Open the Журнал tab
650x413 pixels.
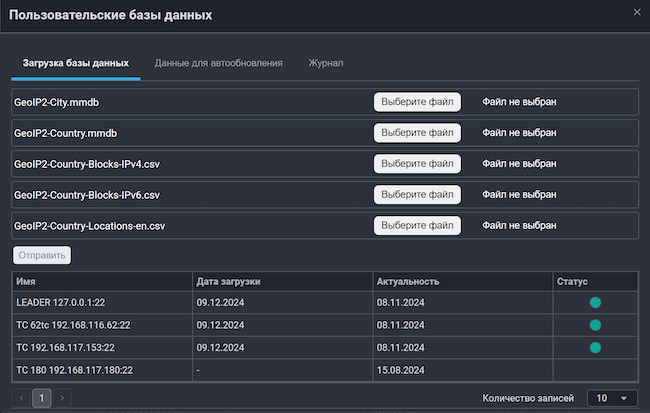point(326,63)
